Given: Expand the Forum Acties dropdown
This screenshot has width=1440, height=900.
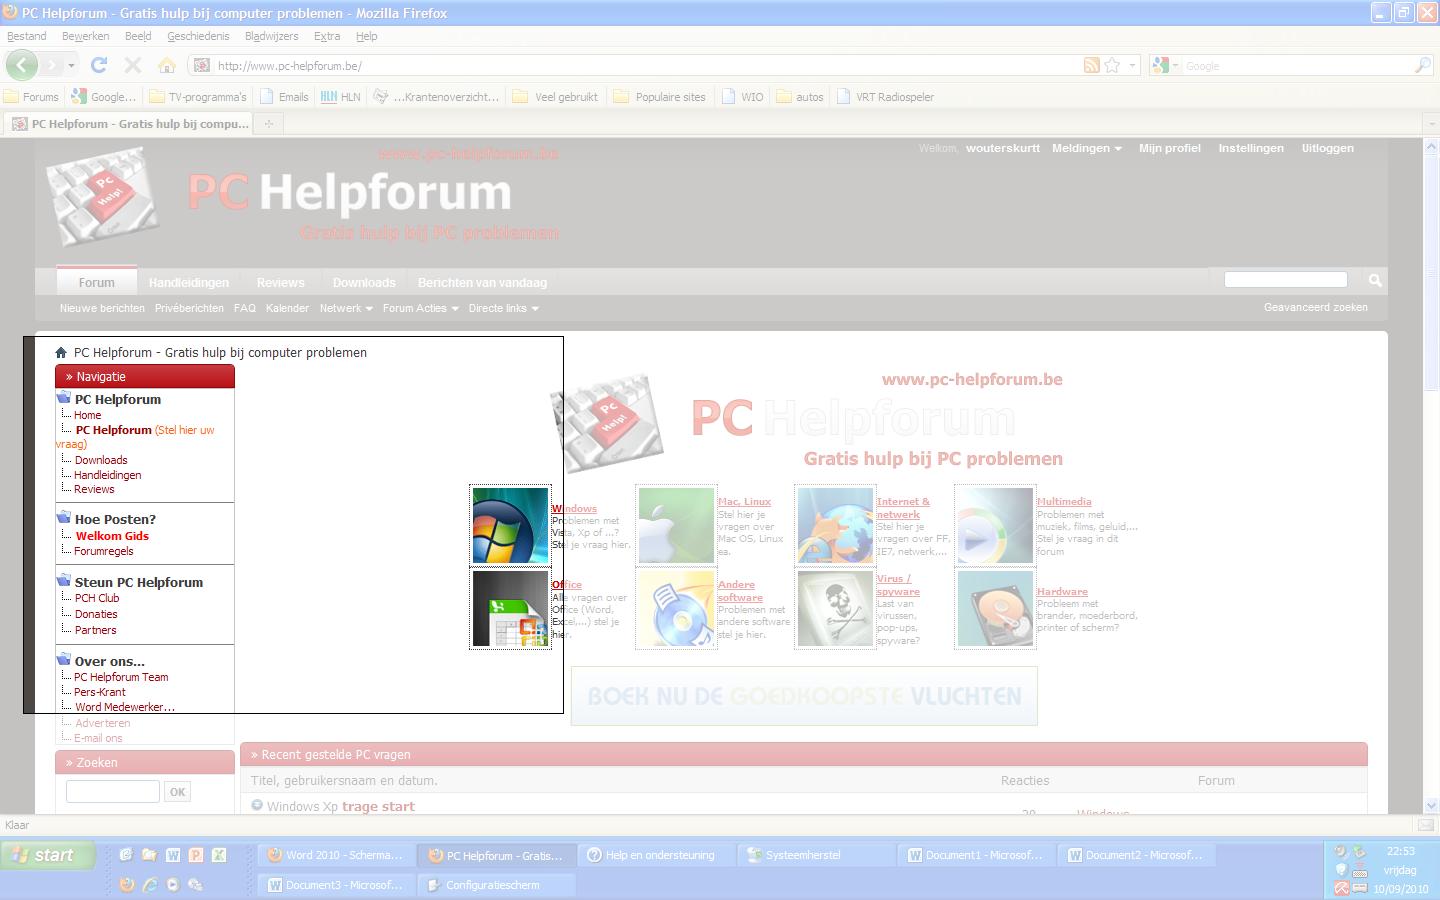Looking at the screenshot, I should coord(420,308).
